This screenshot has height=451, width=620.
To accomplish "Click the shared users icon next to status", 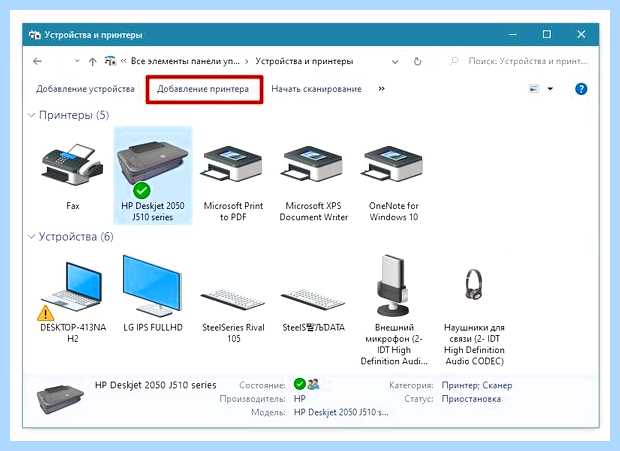I will coord(313,384).
